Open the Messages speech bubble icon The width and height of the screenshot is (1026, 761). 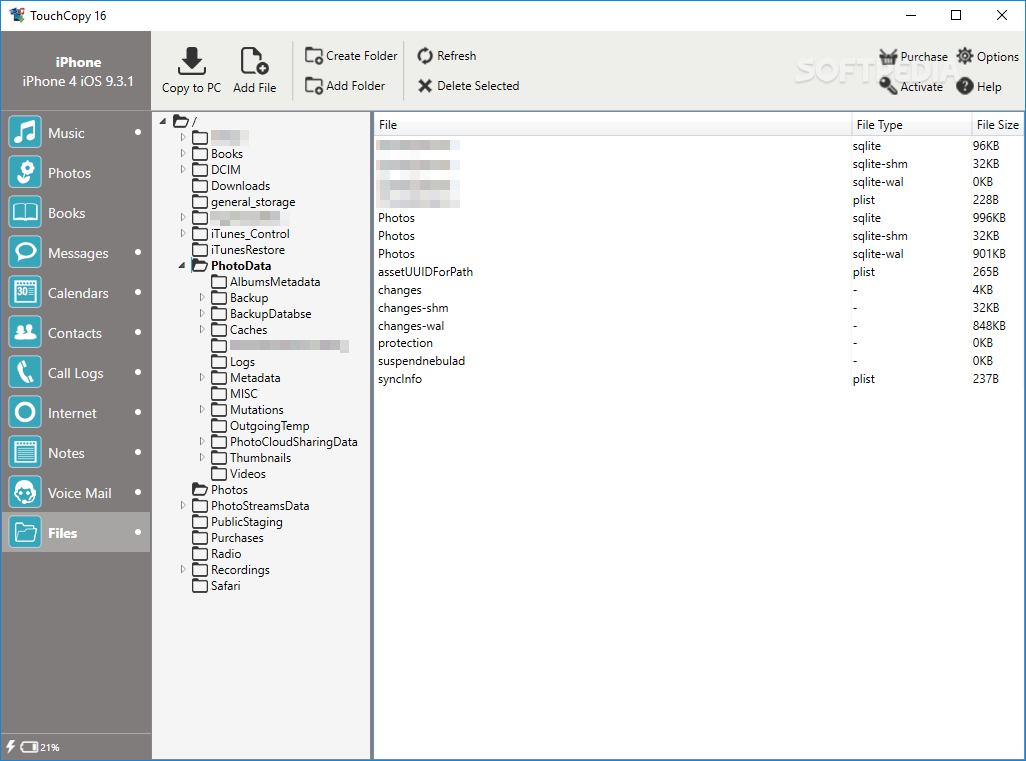(x=25, y=252)
